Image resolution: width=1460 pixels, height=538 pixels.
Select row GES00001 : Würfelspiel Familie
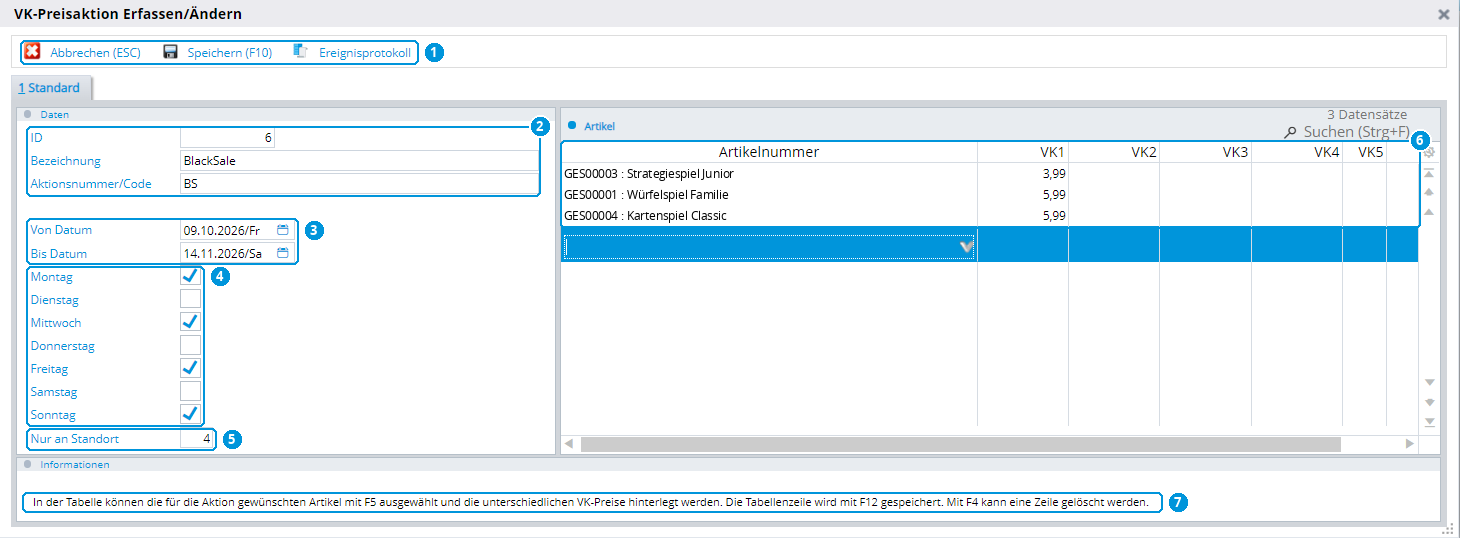point(990,195)
